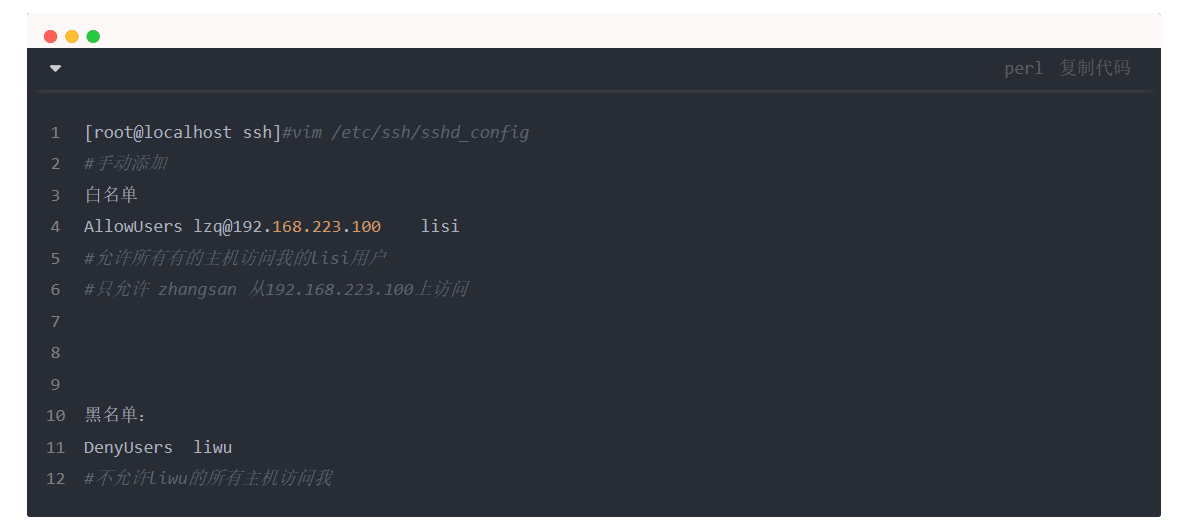
Task: Click the vim /etc/ssh/sshd_config command text
Action: [x=411, y=133]
